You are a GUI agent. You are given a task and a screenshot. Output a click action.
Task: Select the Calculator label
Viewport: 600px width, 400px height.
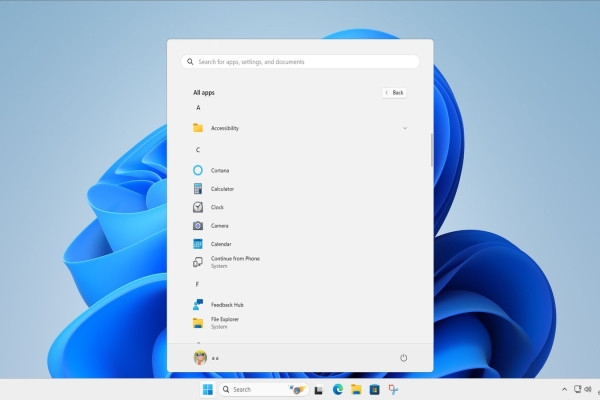coord(222,189)
